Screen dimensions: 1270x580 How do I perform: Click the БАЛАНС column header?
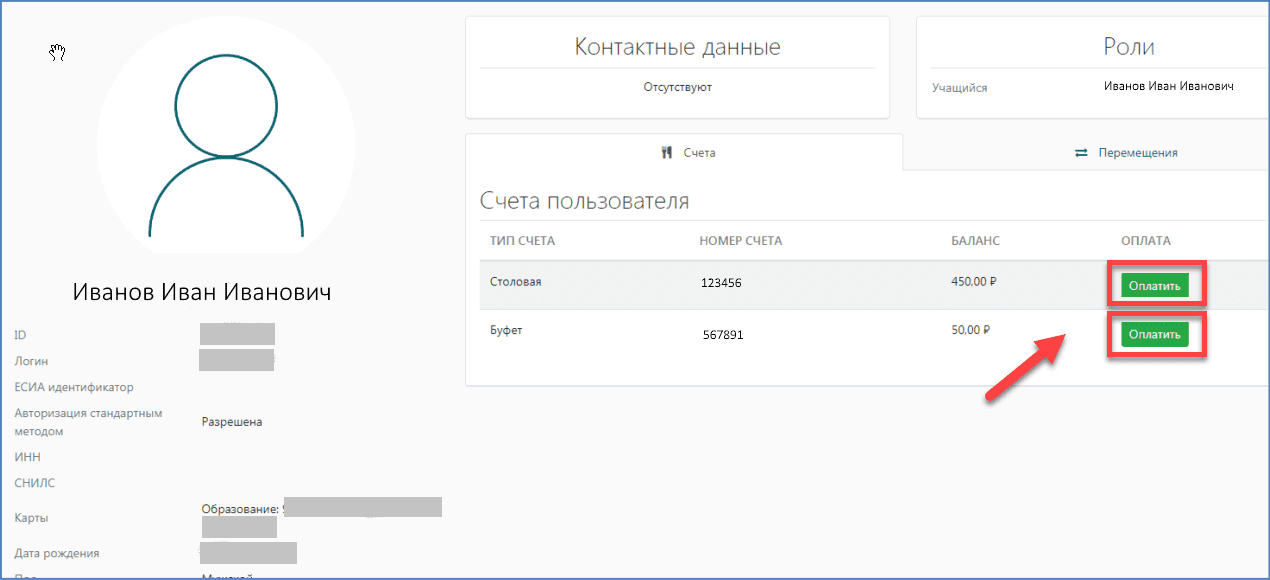975,241
